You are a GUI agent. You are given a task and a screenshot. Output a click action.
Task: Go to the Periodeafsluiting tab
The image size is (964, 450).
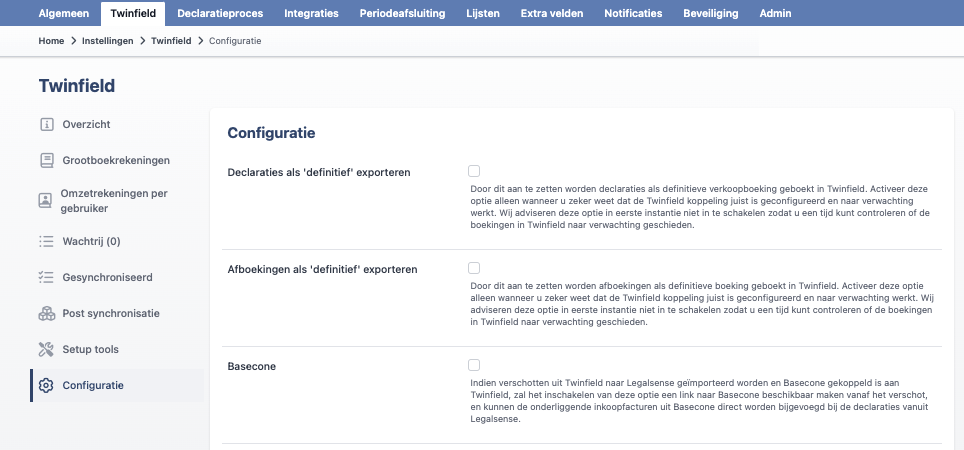tap(403, 13)
